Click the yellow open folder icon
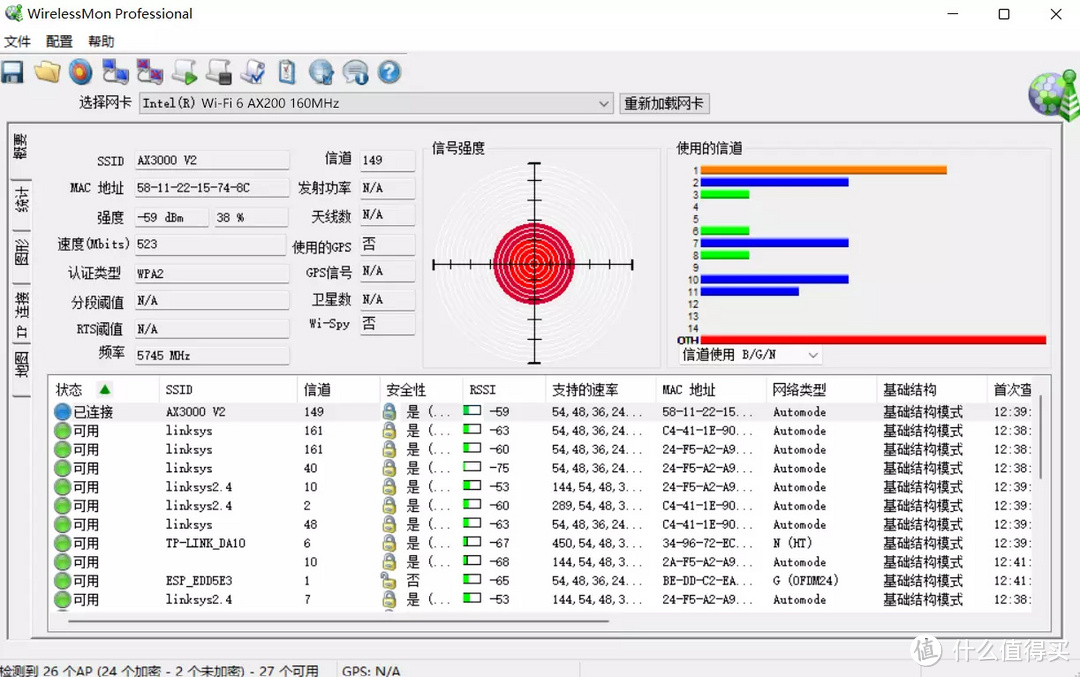Screen dimensions: 1080x677 pyautogui.click(x=47, y=72)
